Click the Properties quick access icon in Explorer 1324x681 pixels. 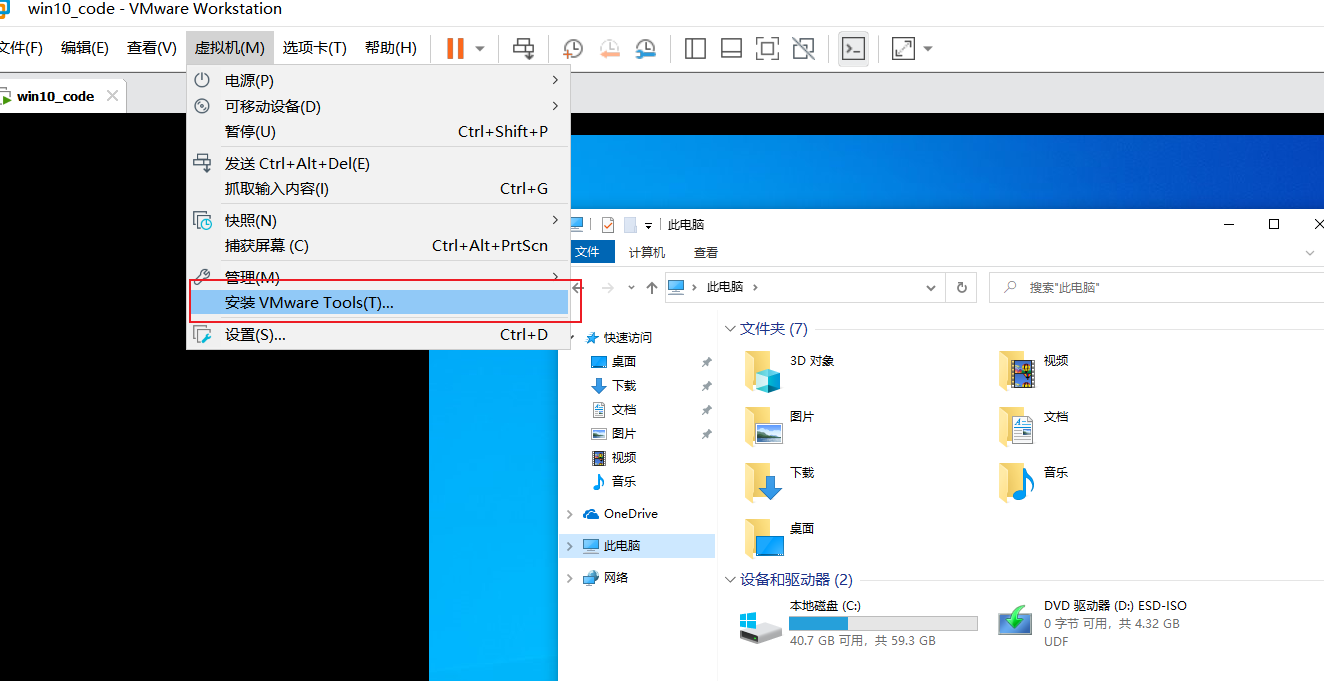click(608, 225)
